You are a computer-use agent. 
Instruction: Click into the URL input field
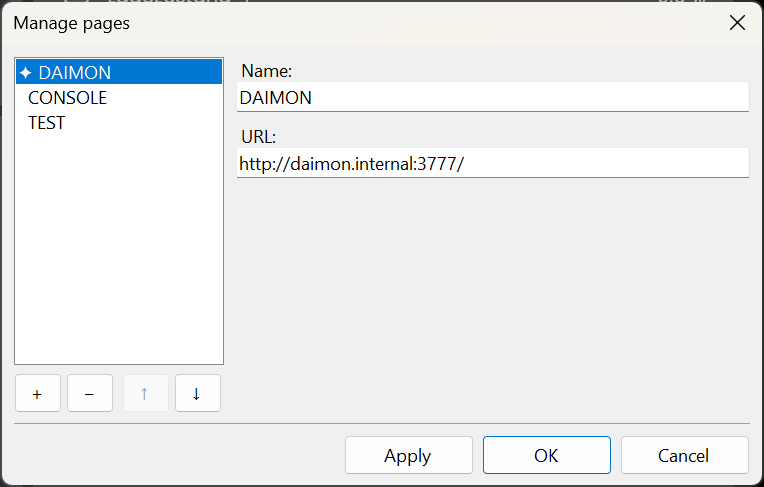click(492, 163)
